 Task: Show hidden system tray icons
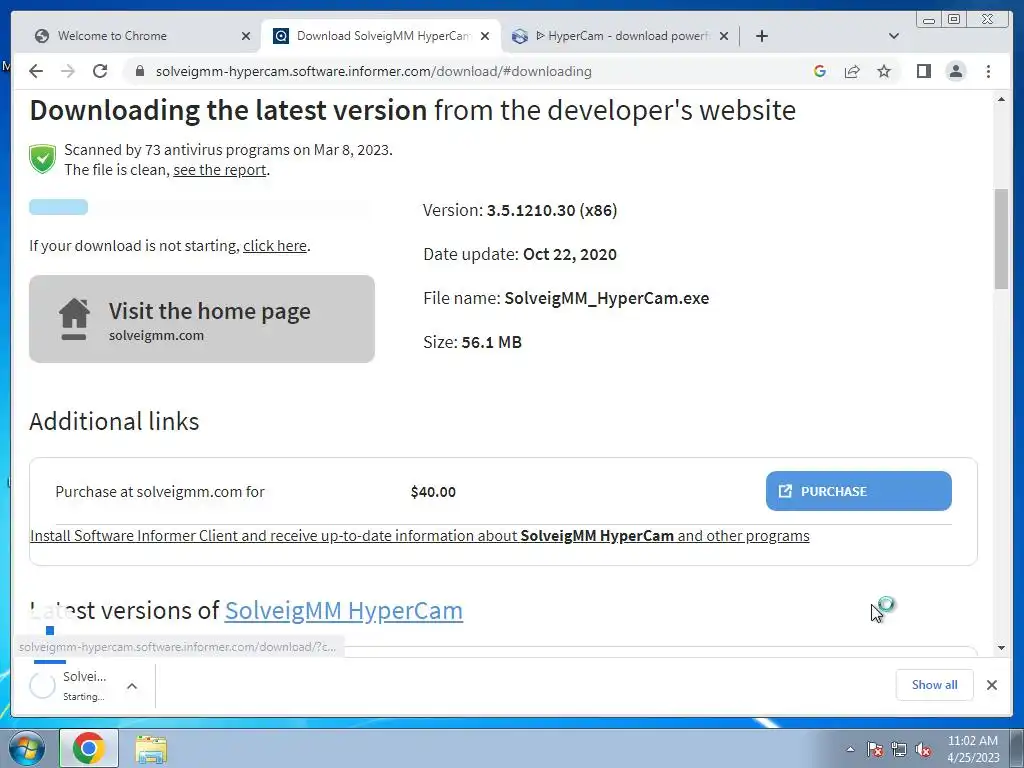click(850, 749)
